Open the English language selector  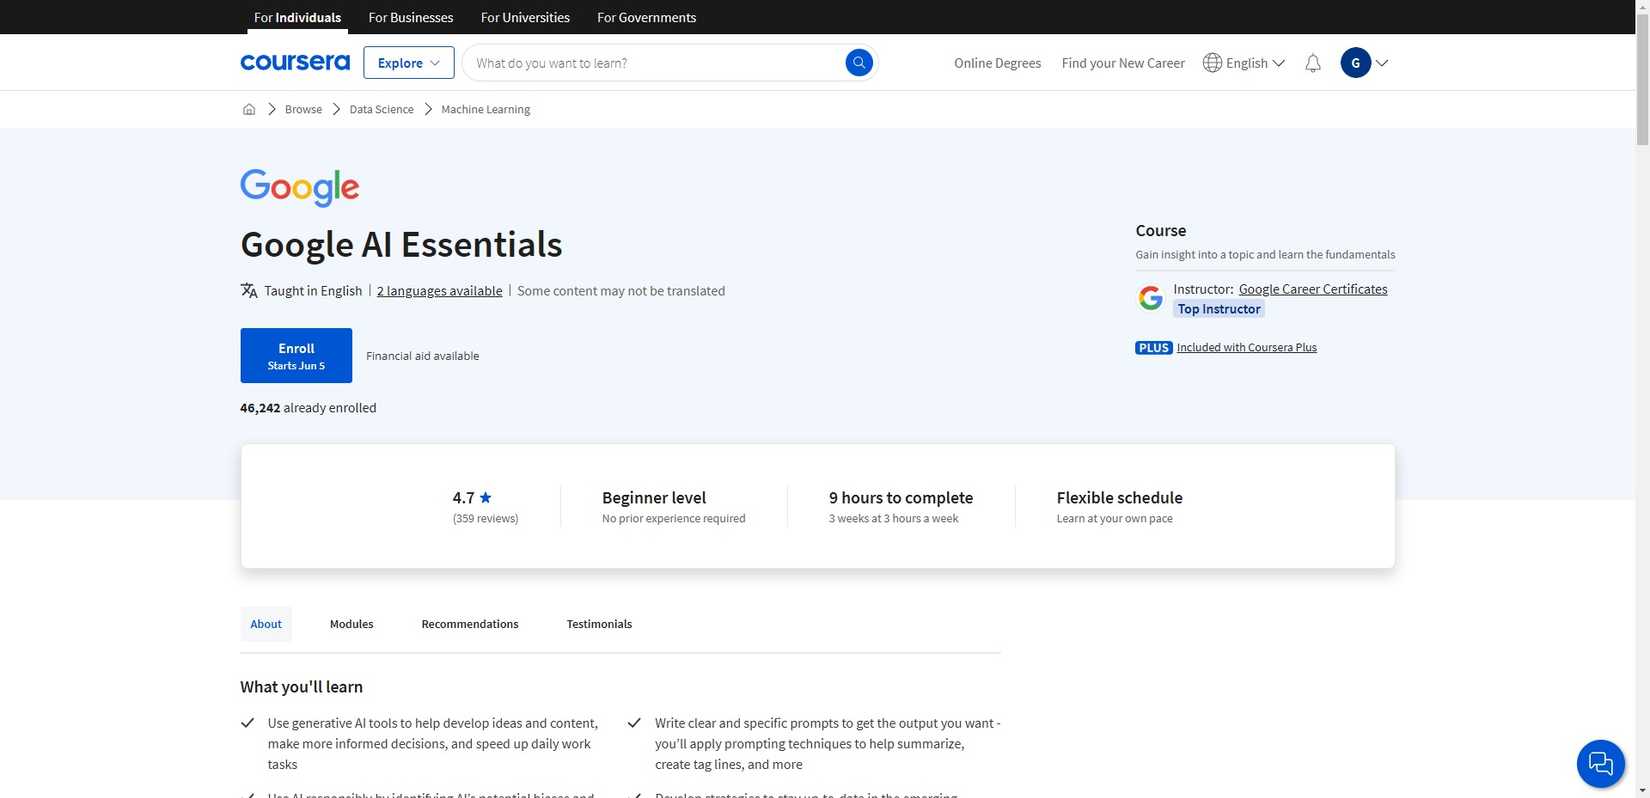click(x=1244, y=63)
